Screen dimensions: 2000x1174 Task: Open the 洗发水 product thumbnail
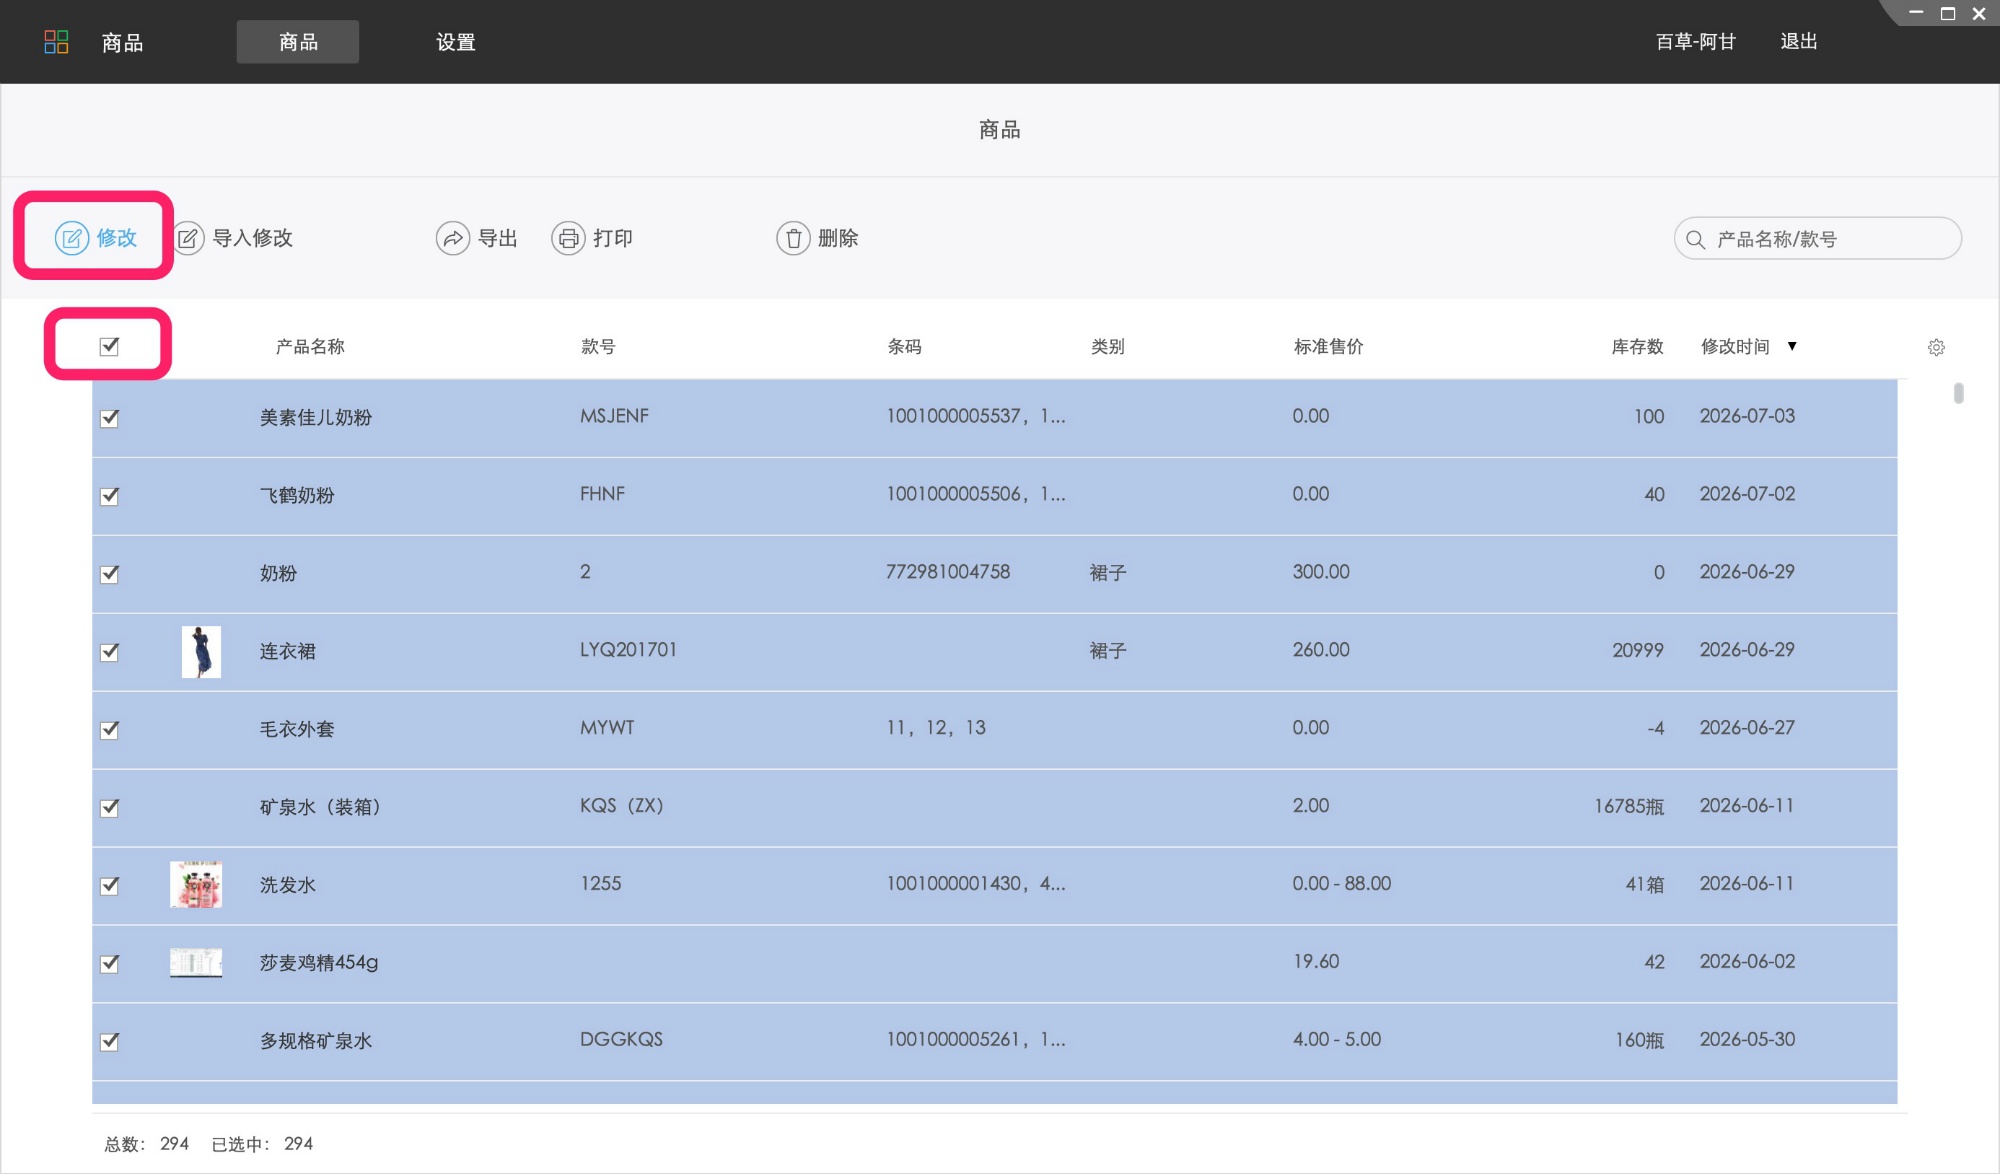(196, 884)
